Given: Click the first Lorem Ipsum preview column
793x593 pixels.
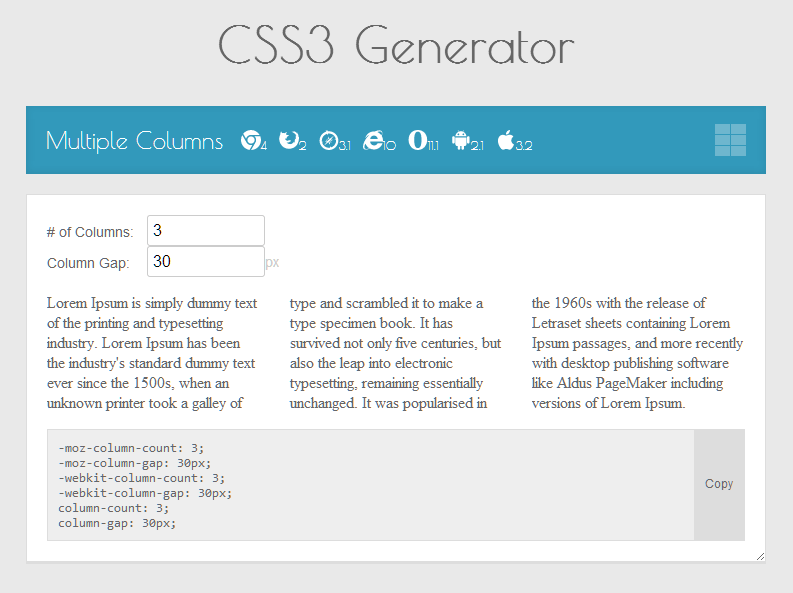Looking at the screenshot, I should [152, 353].
